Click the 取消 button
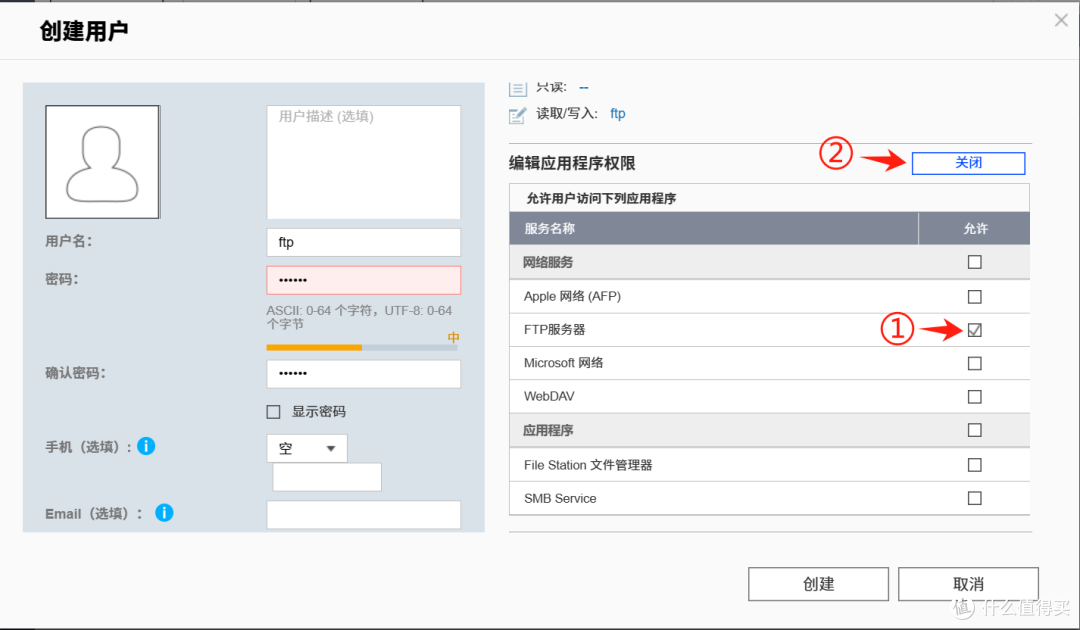Viewport: 1080px width, 630px height. [x=968, y=584]
